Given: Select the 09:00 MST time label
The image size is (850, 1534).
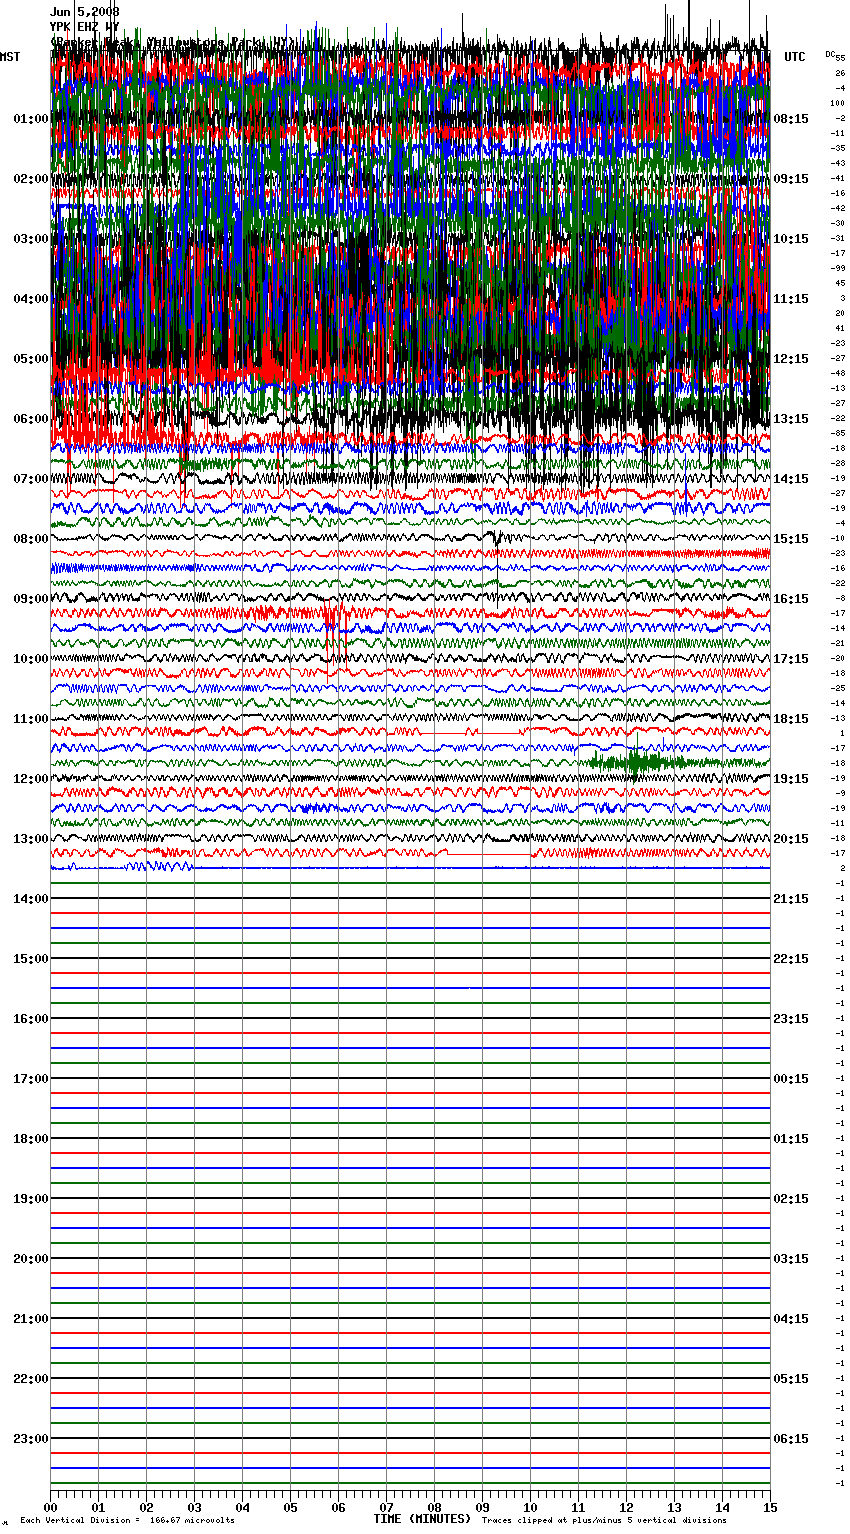Looking at the screenshot, I should pyautogui.click(x=31, y=599).
